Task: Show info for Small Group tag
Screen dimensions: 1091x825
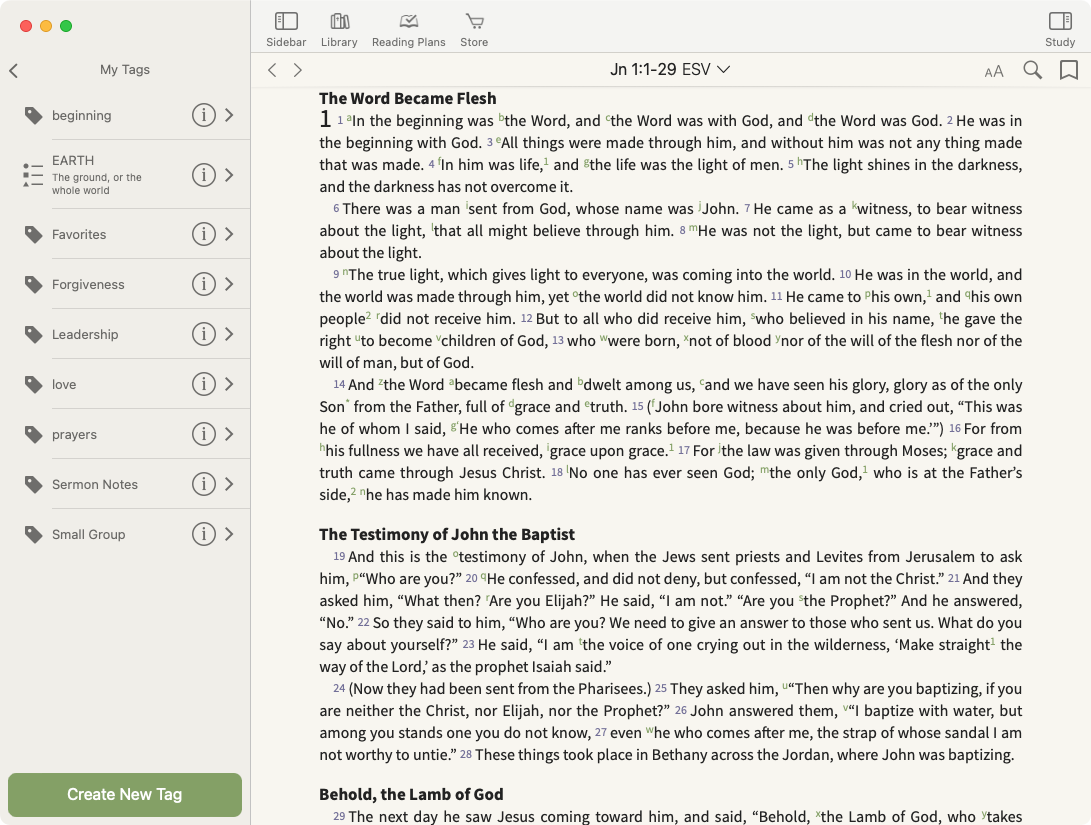Action: 204,534
